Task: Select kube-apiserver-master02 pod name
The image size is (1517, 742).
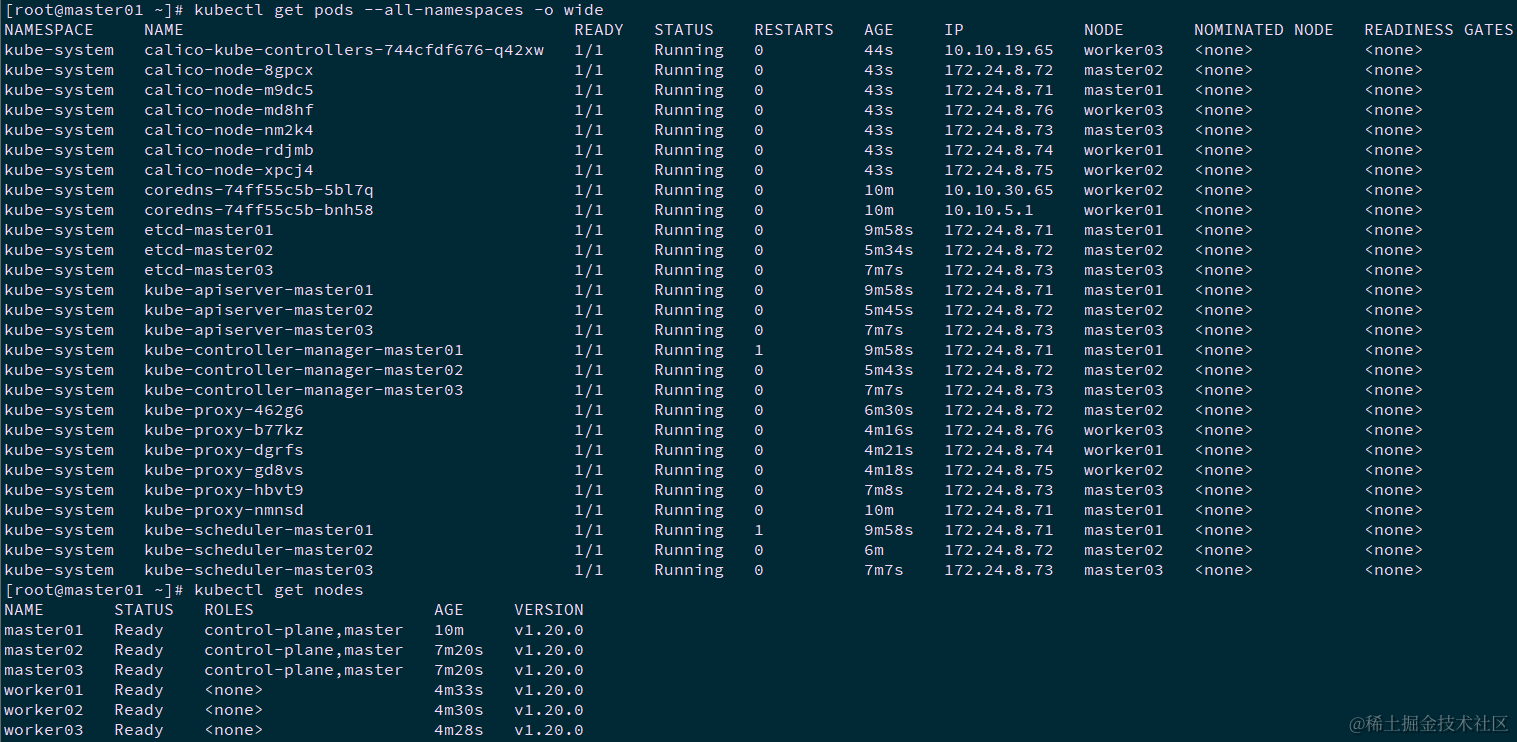Action: point(259,310)
